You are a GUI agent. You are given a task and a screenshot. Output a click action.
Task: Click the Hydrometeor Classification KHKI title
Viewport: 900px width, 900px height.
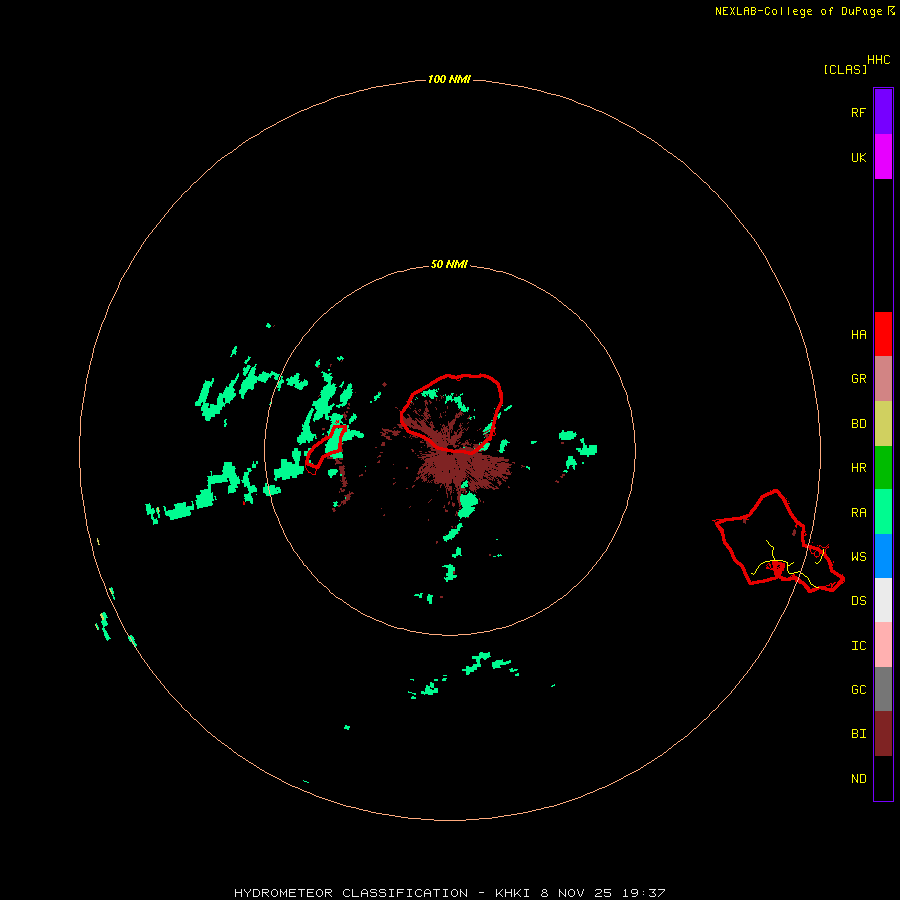(449, 893)
